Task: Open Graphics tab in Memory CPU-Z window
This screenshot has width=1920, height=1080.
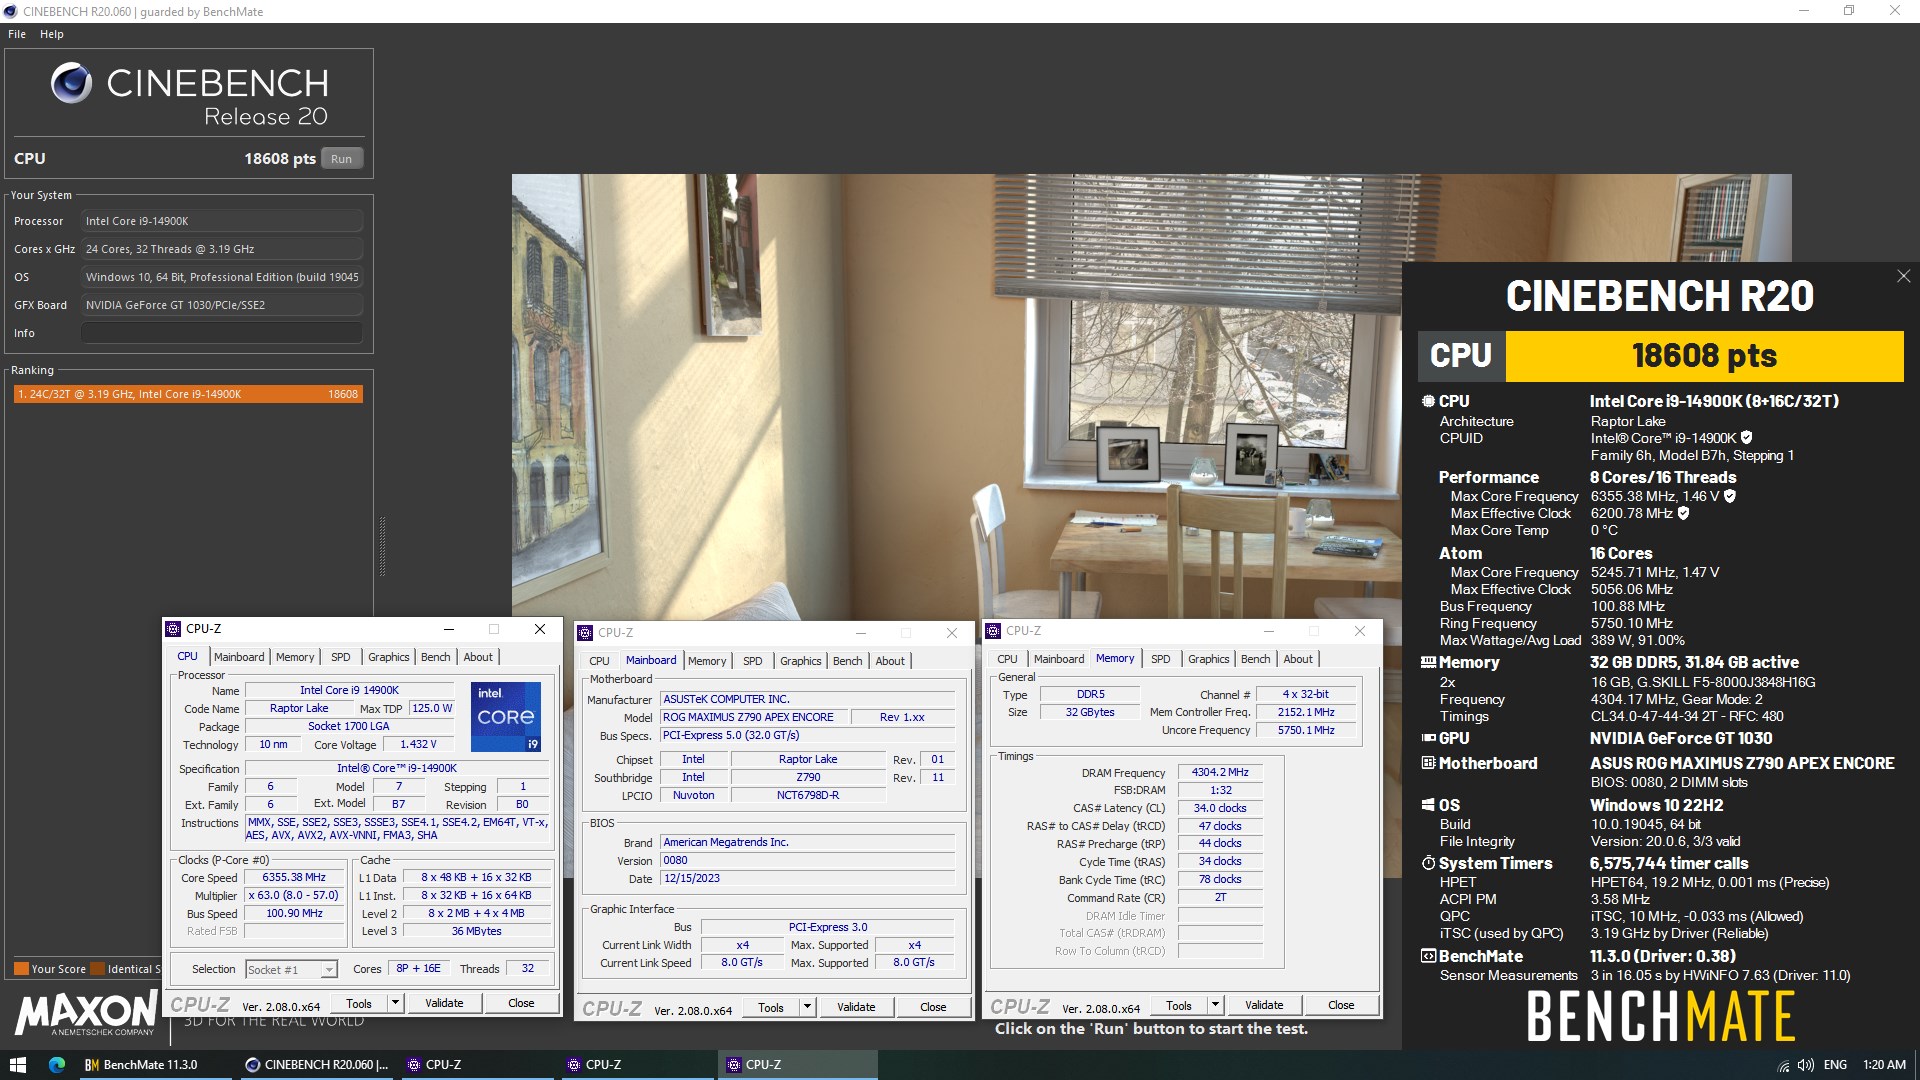Action: 1208,659
